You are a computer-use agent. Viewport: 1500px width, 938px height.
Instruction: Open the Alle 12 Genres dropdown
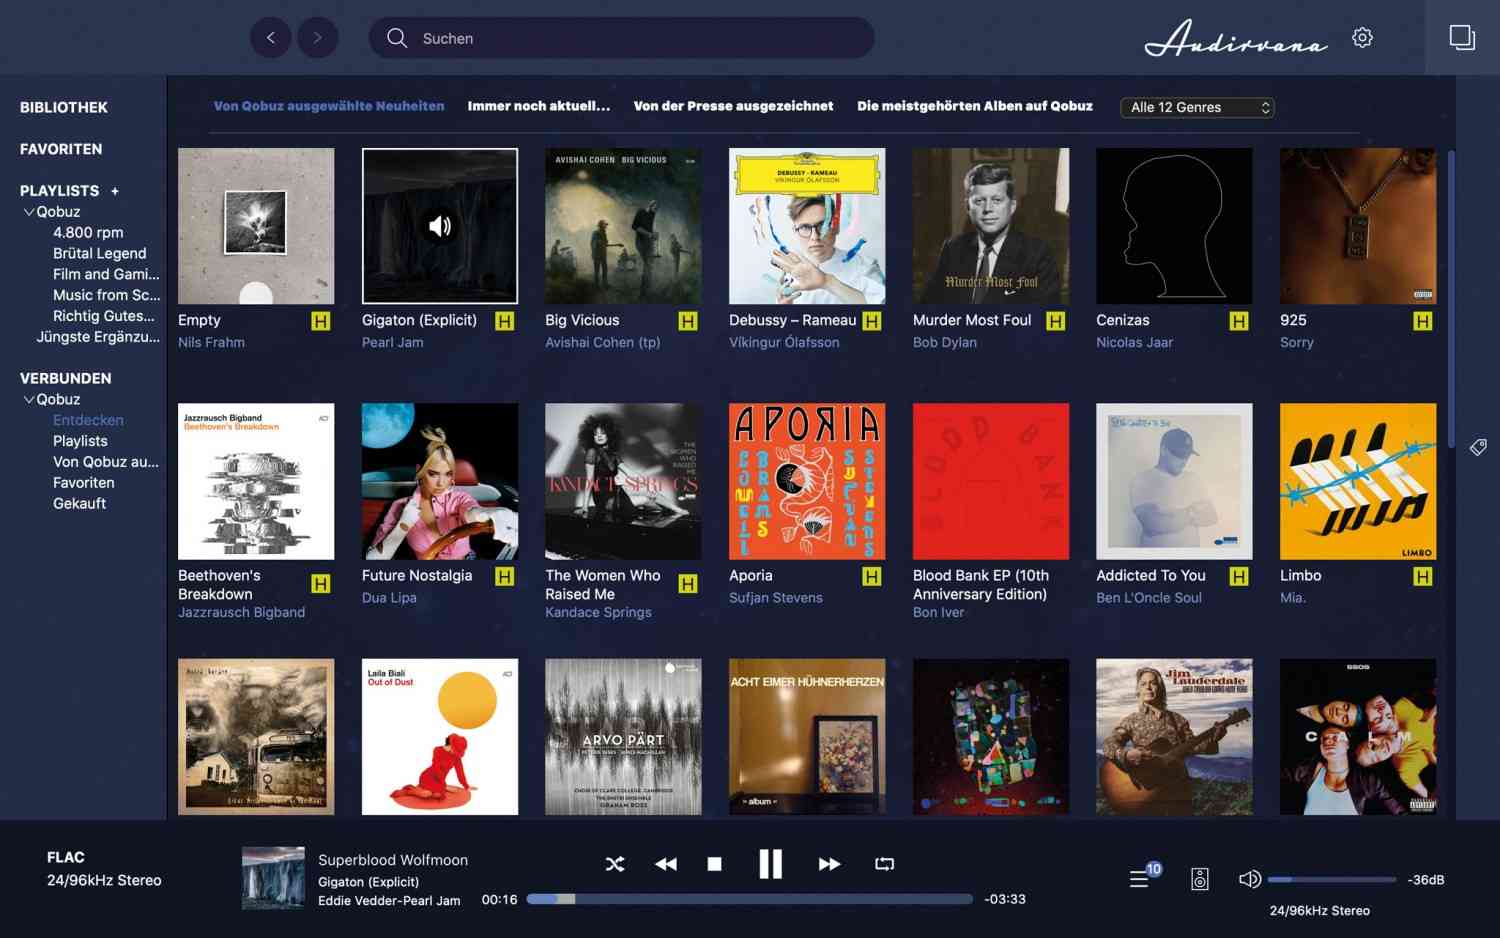(1197, 107)
